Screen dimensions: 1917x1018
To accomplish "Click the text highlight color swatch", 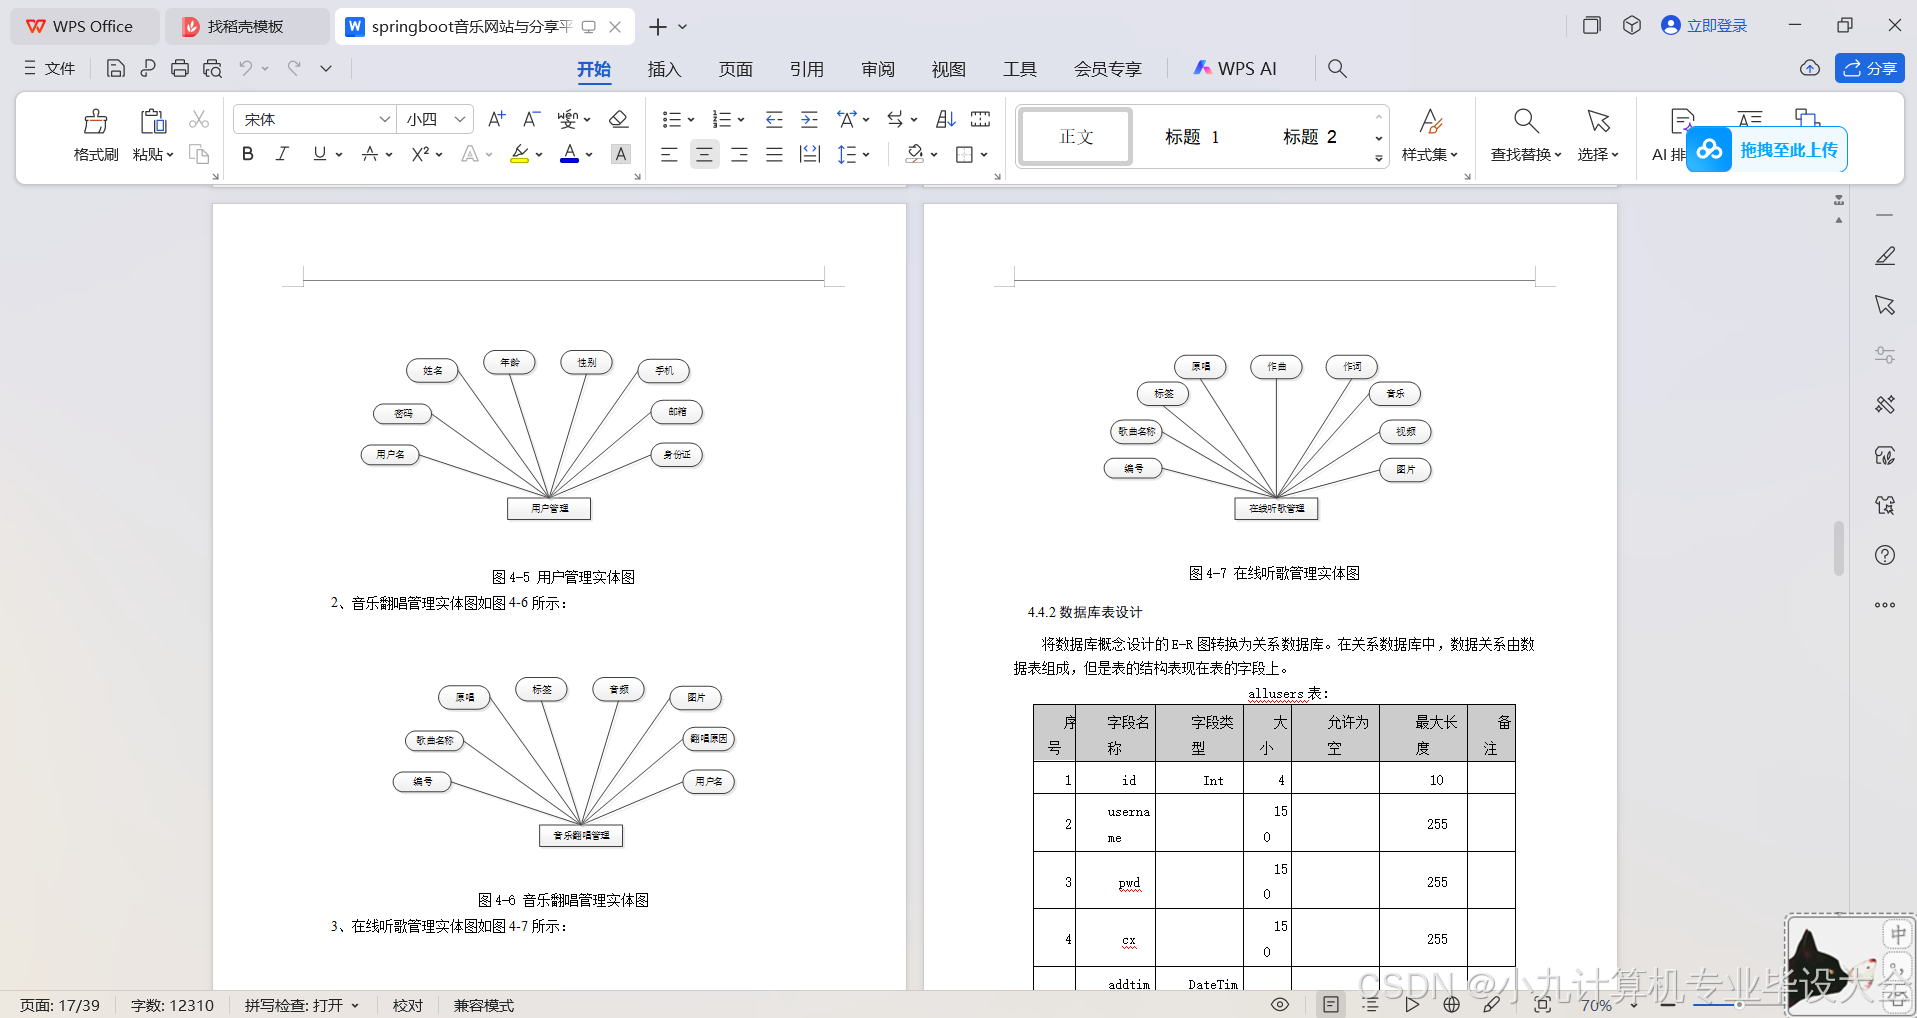I will 519,154.
